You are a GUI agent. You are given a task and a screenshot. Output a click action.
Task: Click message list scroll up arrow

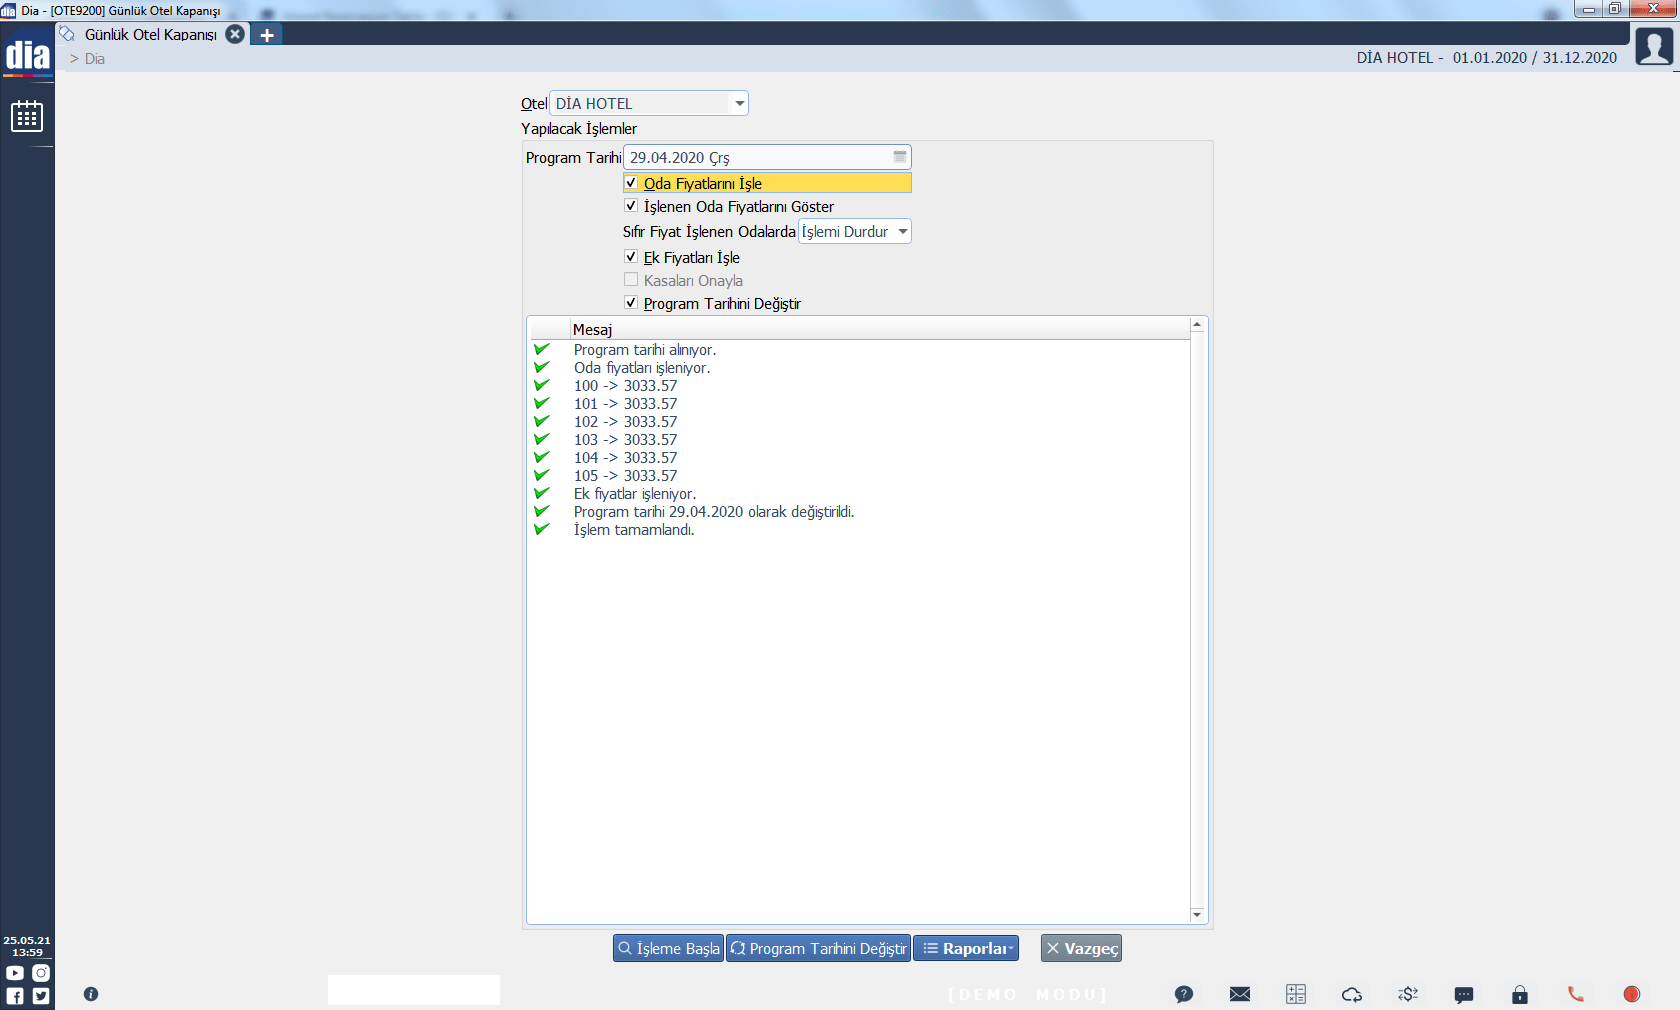point(1197,325)
